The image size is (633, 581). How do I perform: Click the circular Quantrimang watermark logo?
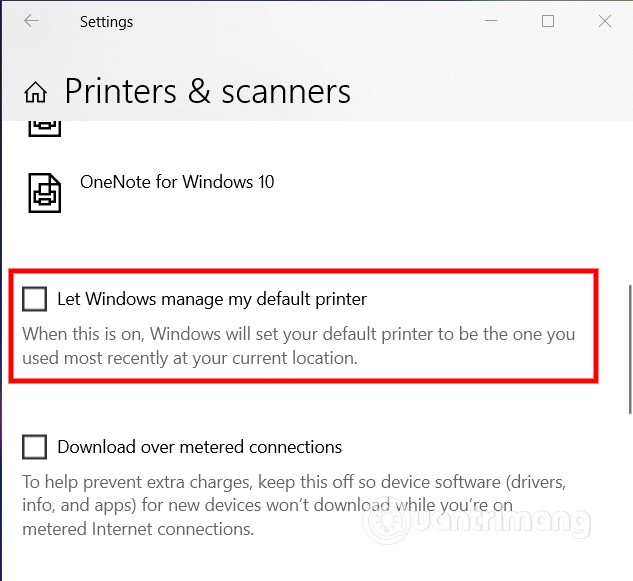point(387,522)
